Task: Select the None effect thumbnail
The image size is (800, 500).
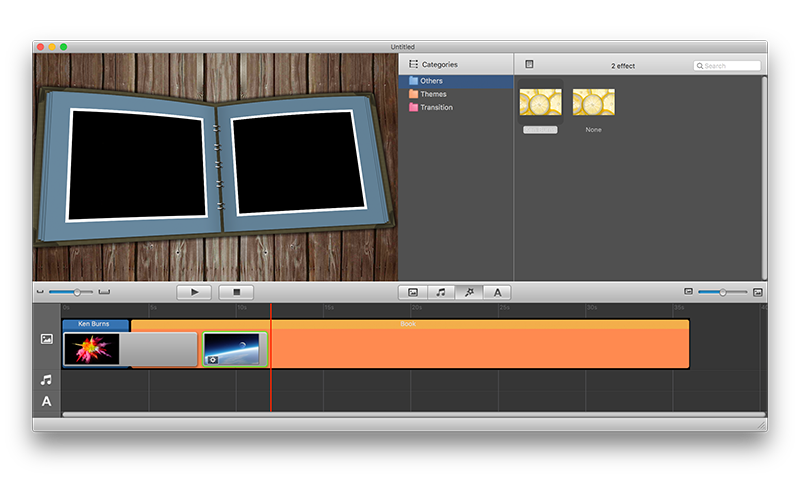Action: click(594, 103)
